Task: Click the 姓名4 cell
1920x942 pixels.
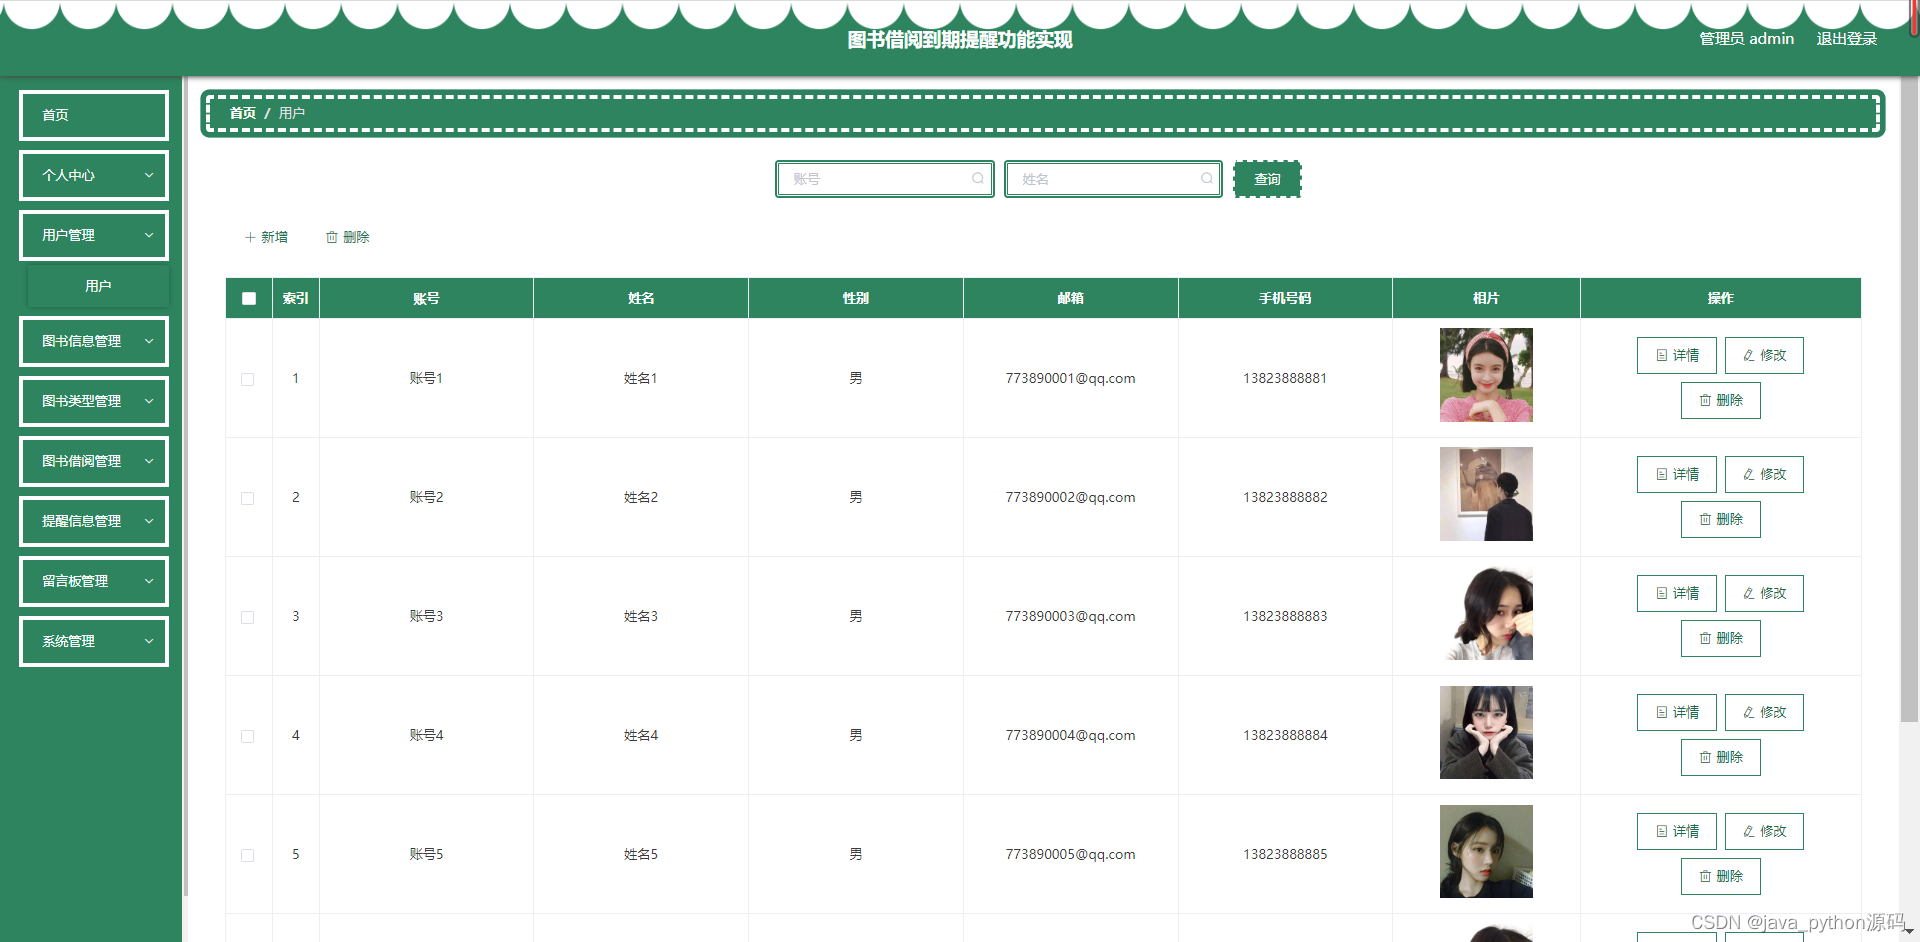Action: point(641,735)
